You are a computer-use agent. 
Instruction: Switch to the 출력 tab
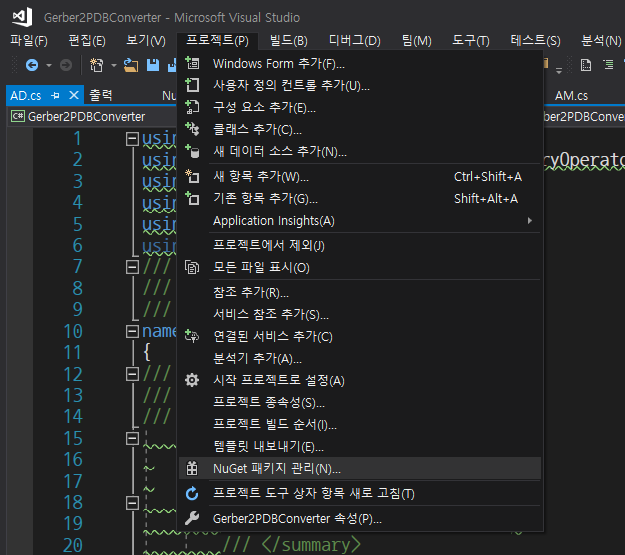(101, 95)
